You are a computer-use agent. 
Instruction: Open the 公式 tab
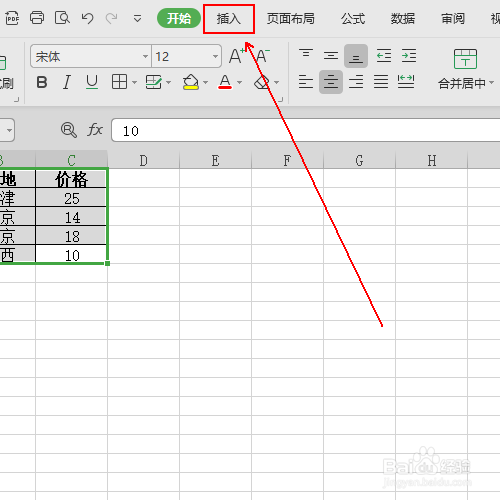(x=353, y=19)
